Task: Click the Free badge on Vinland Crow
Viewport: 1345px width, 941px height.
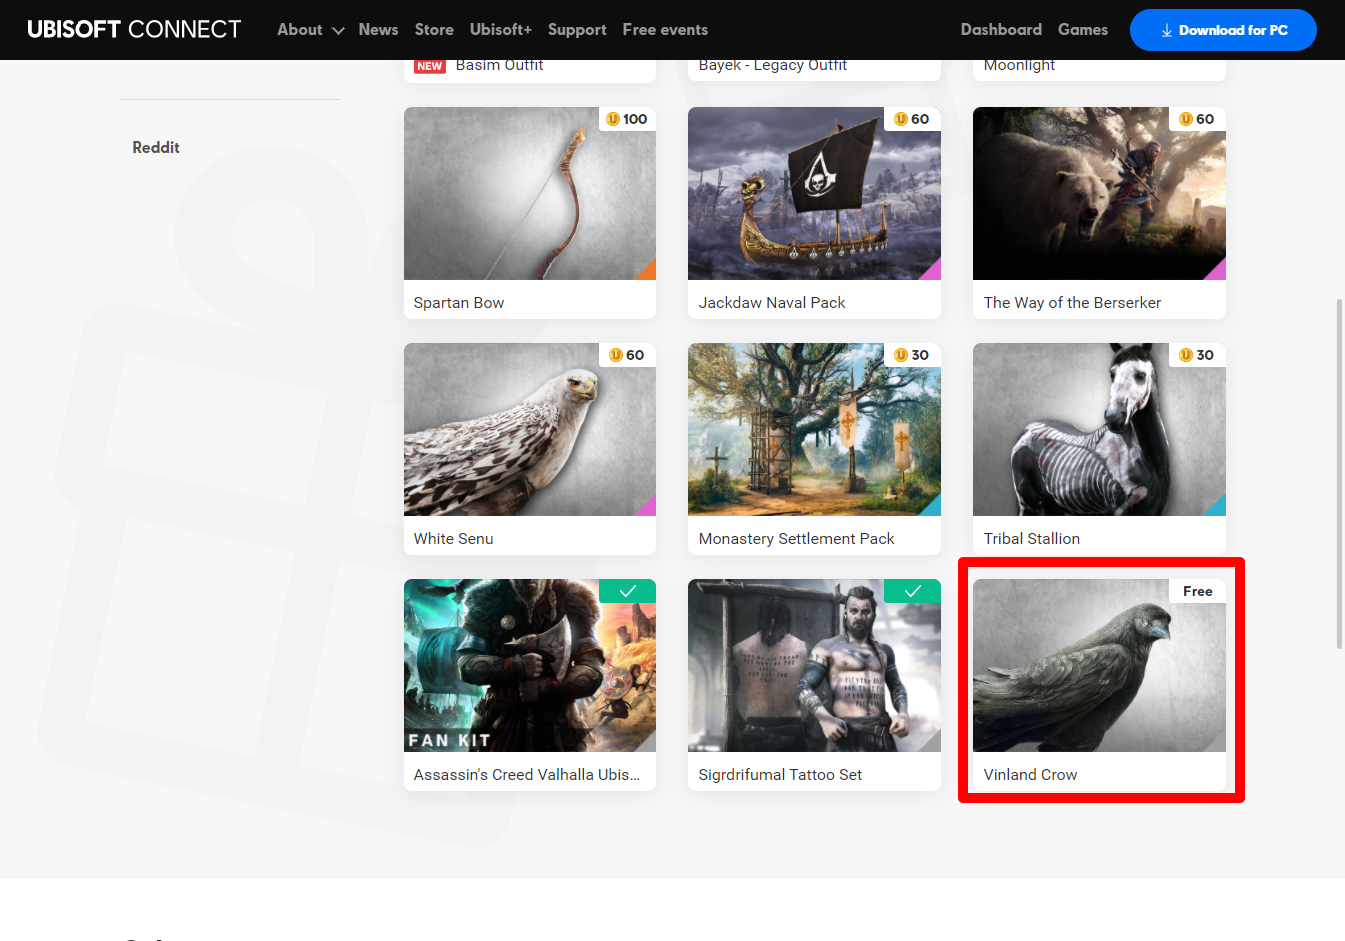Action: coord(1198,591)
